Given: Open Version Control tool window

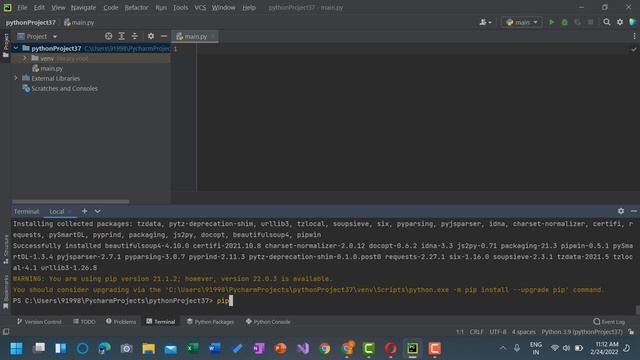Looking at the screenshot, I should click(39, 322).
